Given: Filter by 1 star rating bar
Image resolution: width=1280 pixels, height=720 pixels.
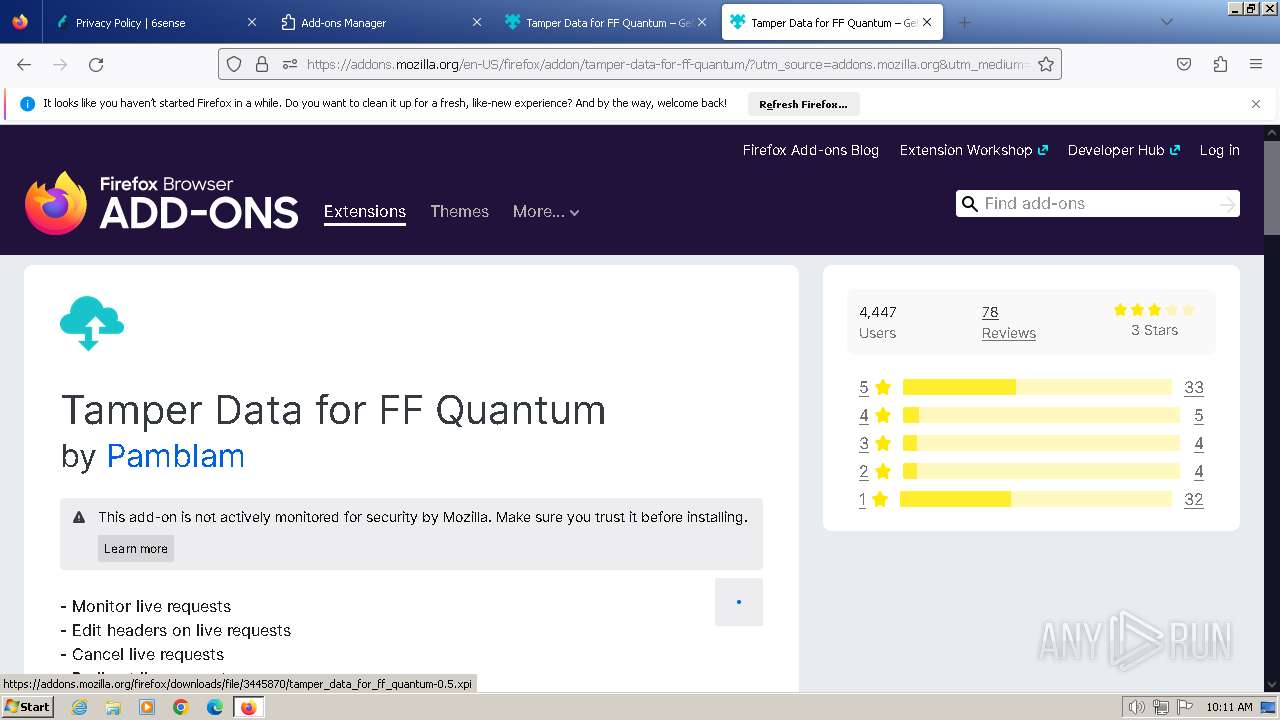Looking at the screenshot, I should (1036, 499).
